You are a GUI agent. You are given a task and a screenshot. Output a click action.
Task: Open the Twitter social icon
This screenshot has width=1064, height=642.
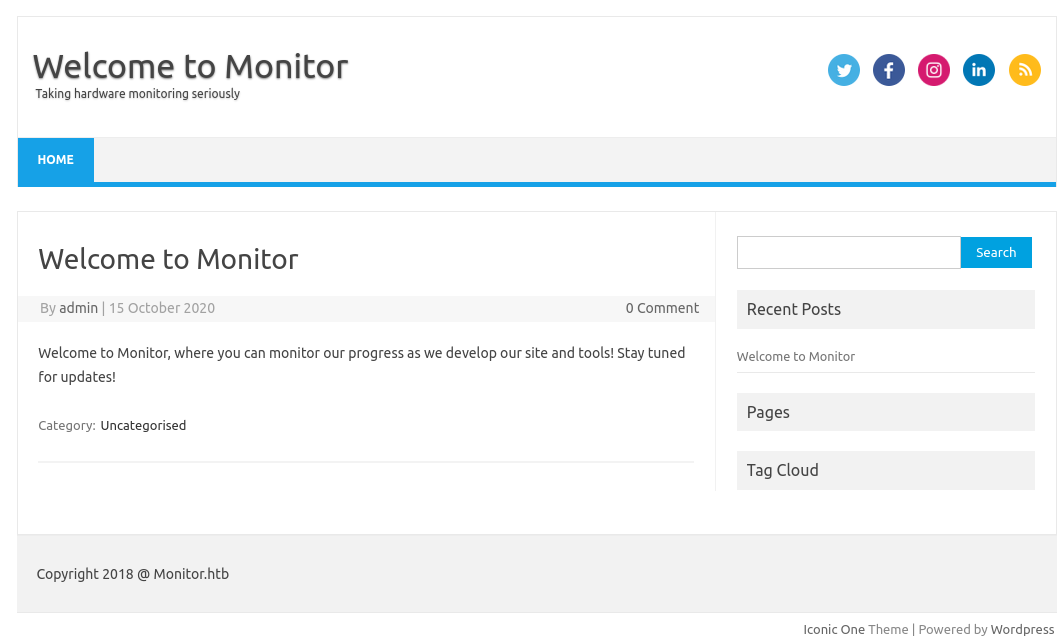coord(844,70)
